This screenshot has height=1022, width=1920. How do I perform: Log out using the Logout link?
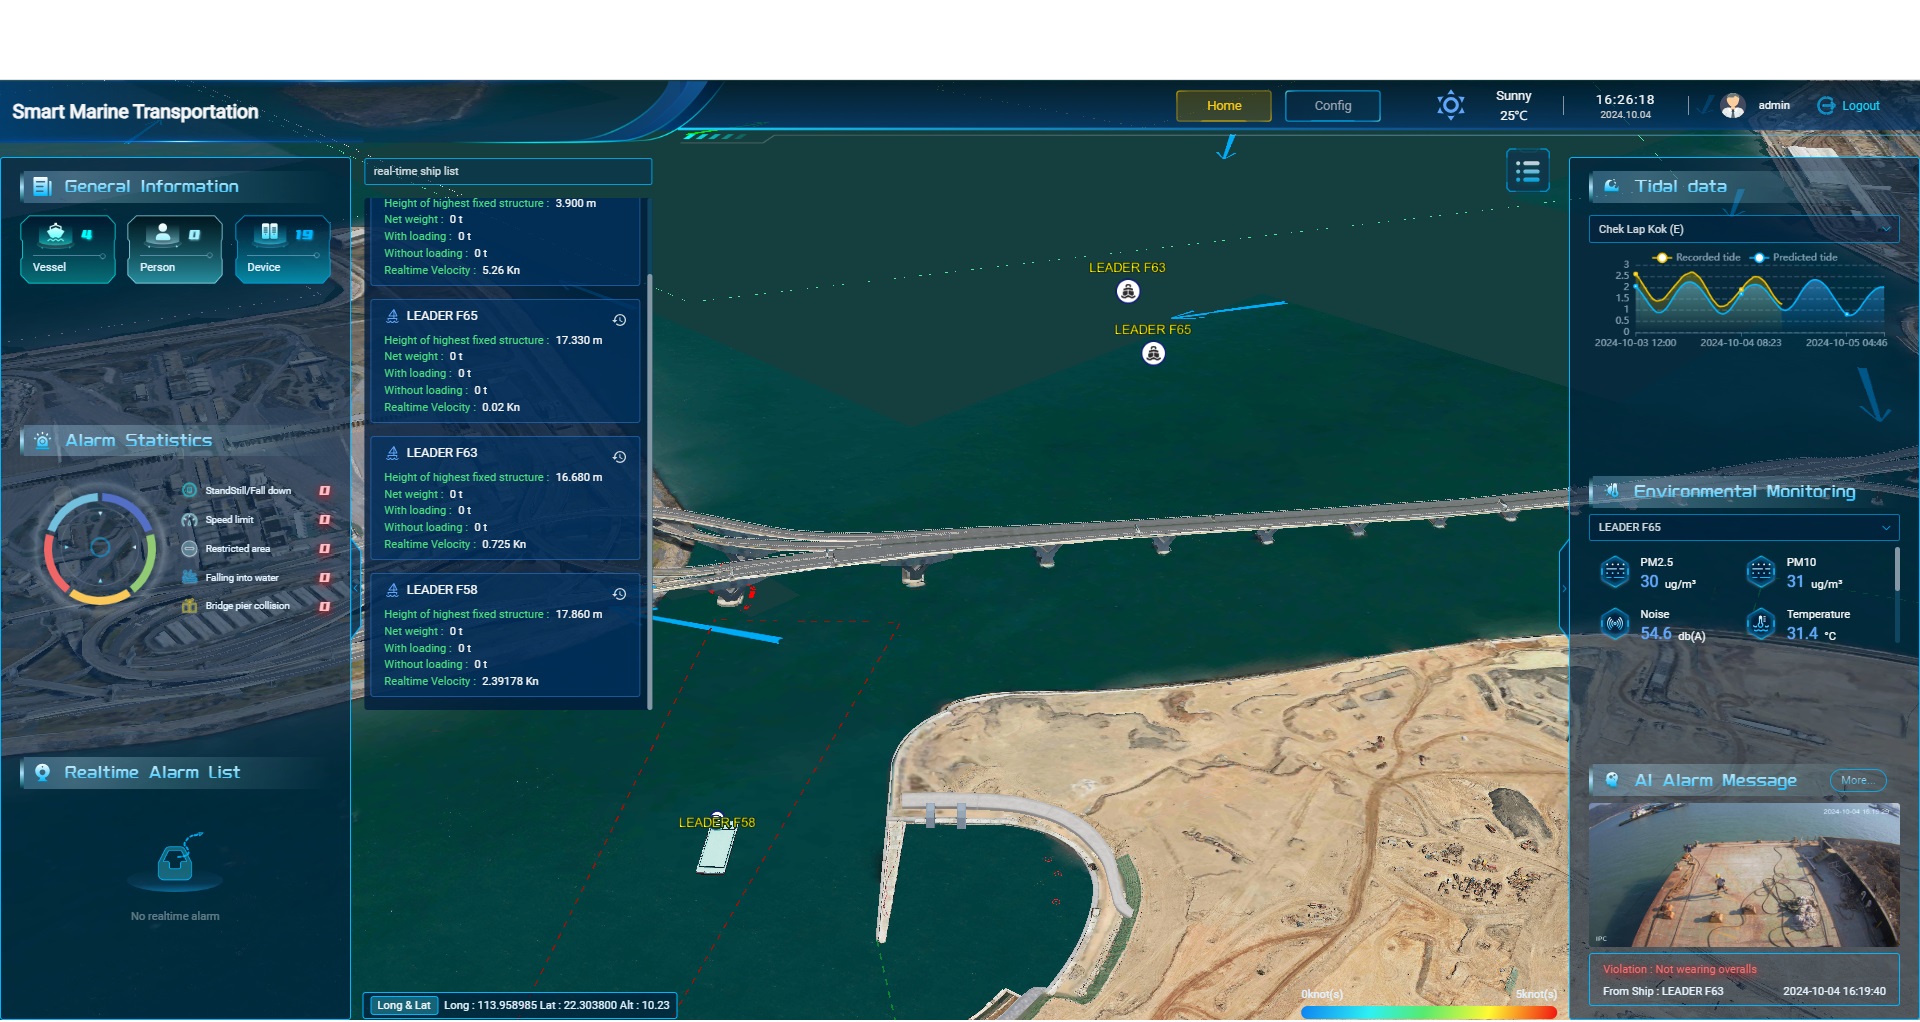click(1849, 106)
